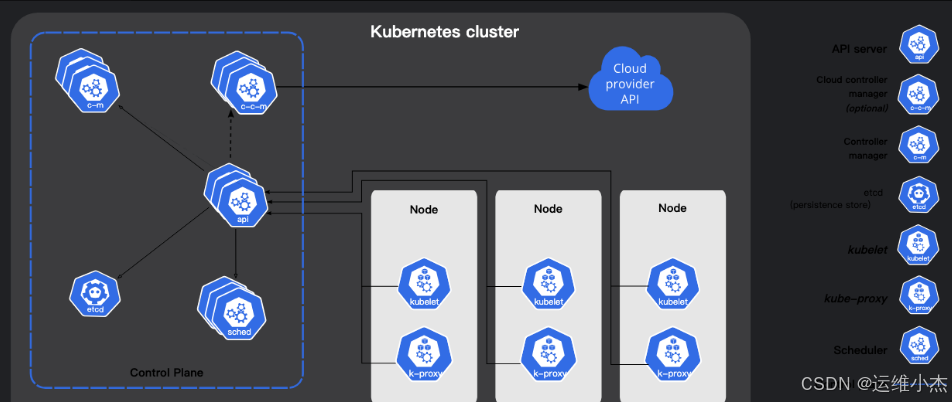Viewport: 952px width, 402px height.
Task: Click the 'Kubernetes cluster' title text
Action: [x=444, y=32]
